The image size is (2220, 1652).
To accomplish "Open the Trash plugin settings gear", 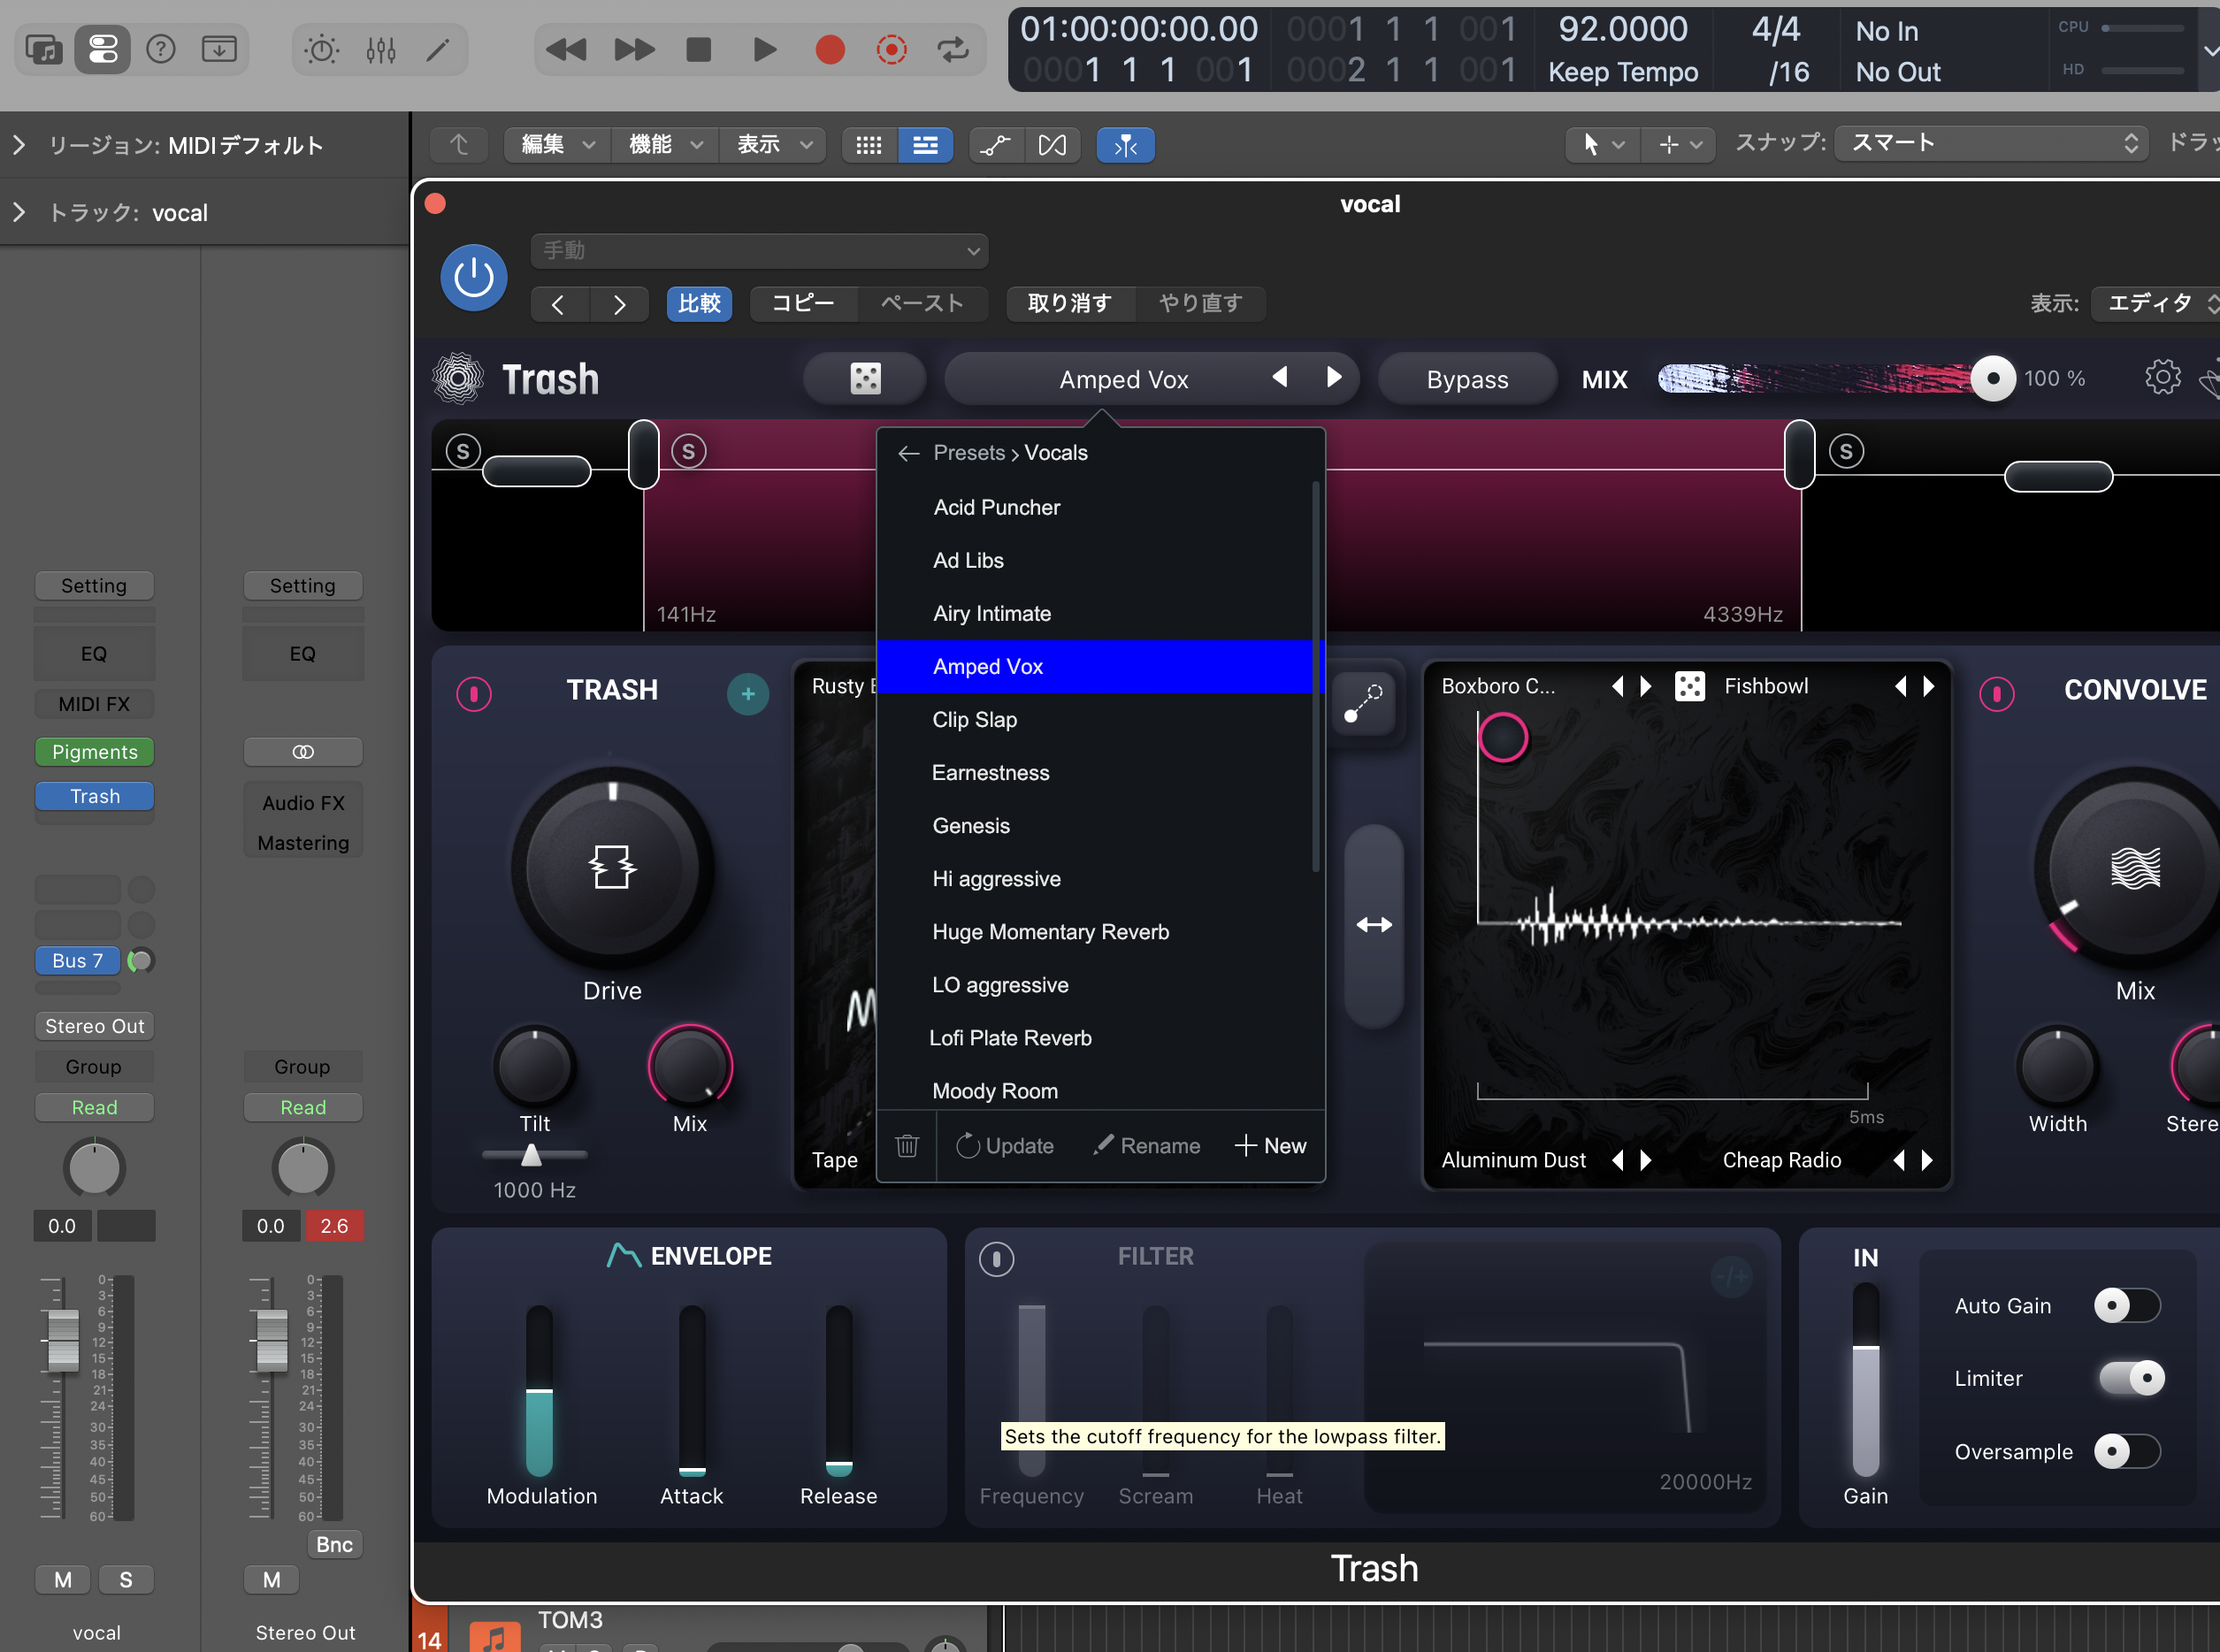I will point(2162,378).
